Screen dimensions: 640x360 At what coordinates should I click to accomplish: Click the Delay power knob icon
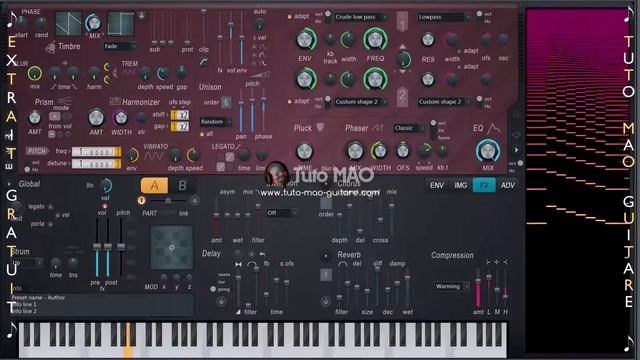tap(221, 302)
